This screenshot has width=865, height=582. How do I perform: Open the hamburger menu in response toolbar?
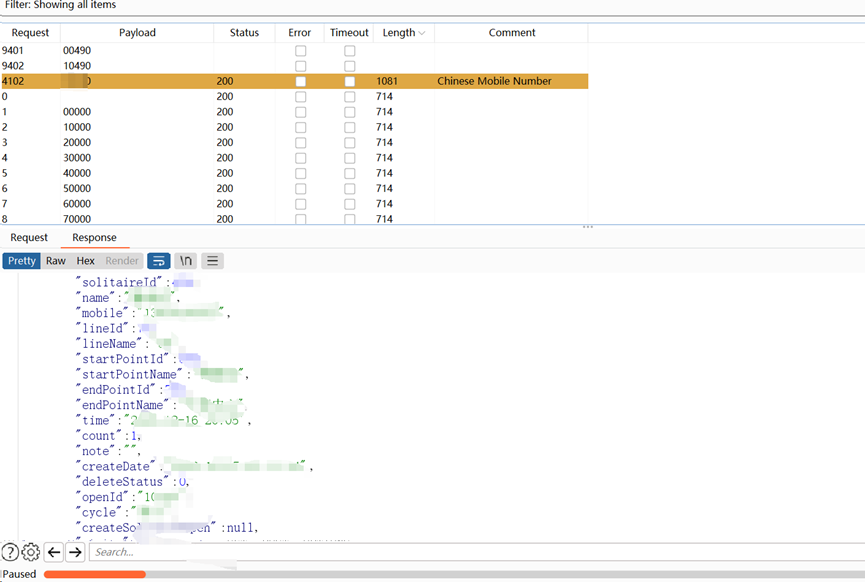click(x=212, y=261)
